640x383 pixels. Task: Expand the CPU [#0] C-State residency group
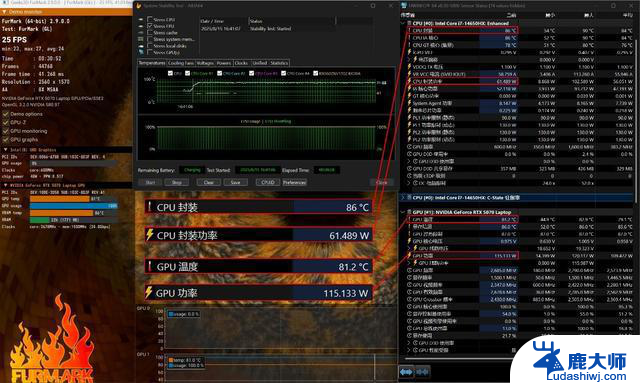click(403, 198)
